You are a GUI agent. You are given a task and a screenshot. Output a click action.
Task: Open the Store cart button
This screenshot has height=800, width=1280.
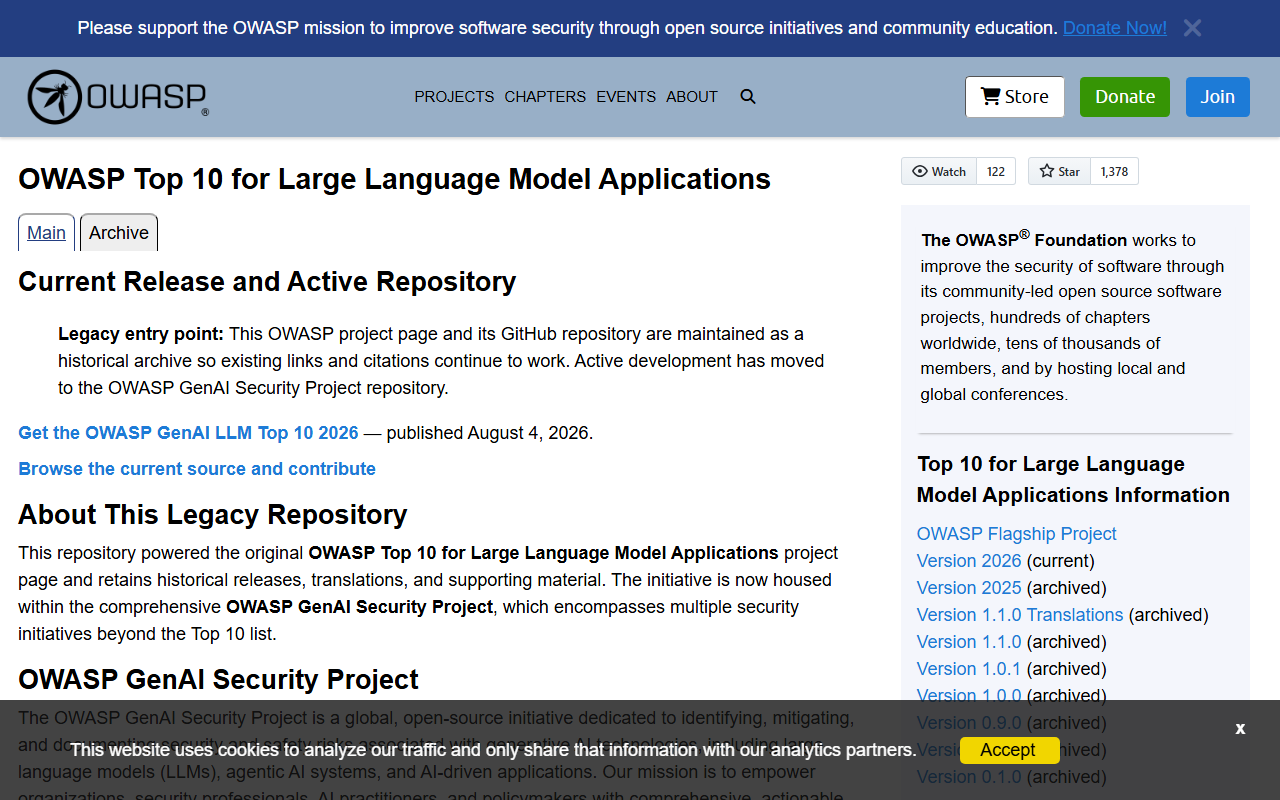point(1015,97)
